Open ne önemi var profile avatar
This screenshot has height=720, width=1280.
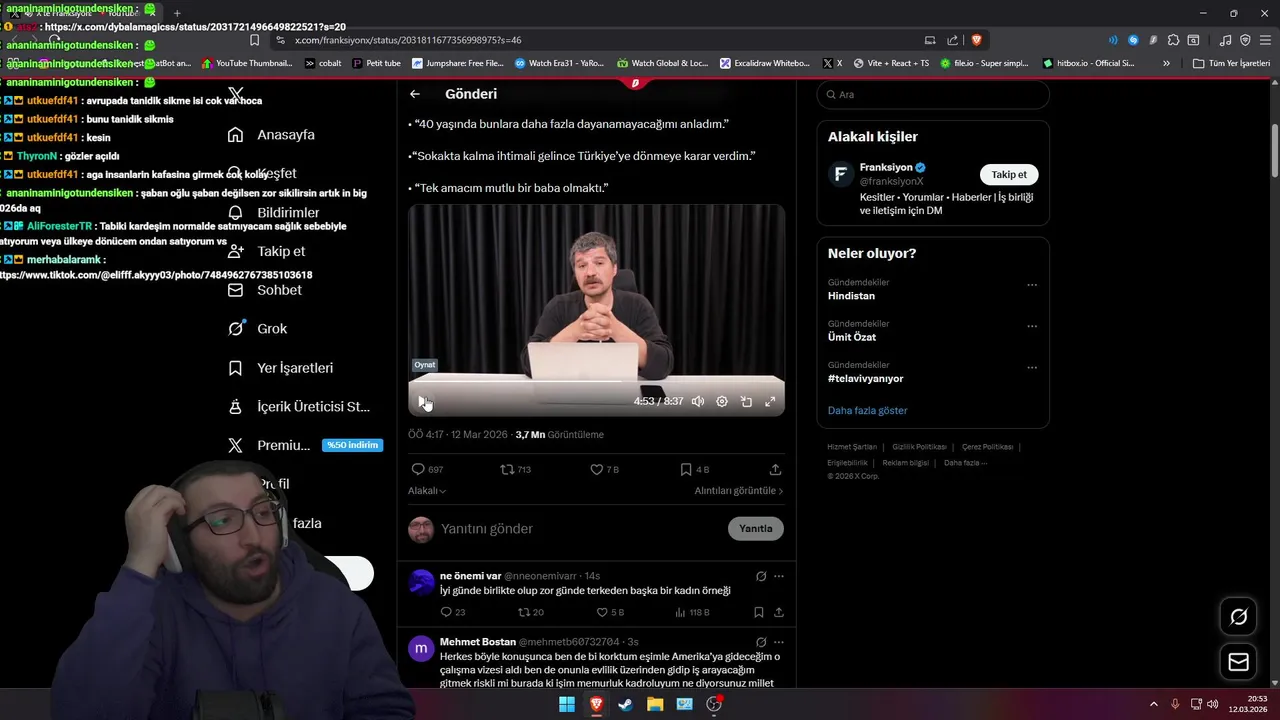(x=422, y=582)
